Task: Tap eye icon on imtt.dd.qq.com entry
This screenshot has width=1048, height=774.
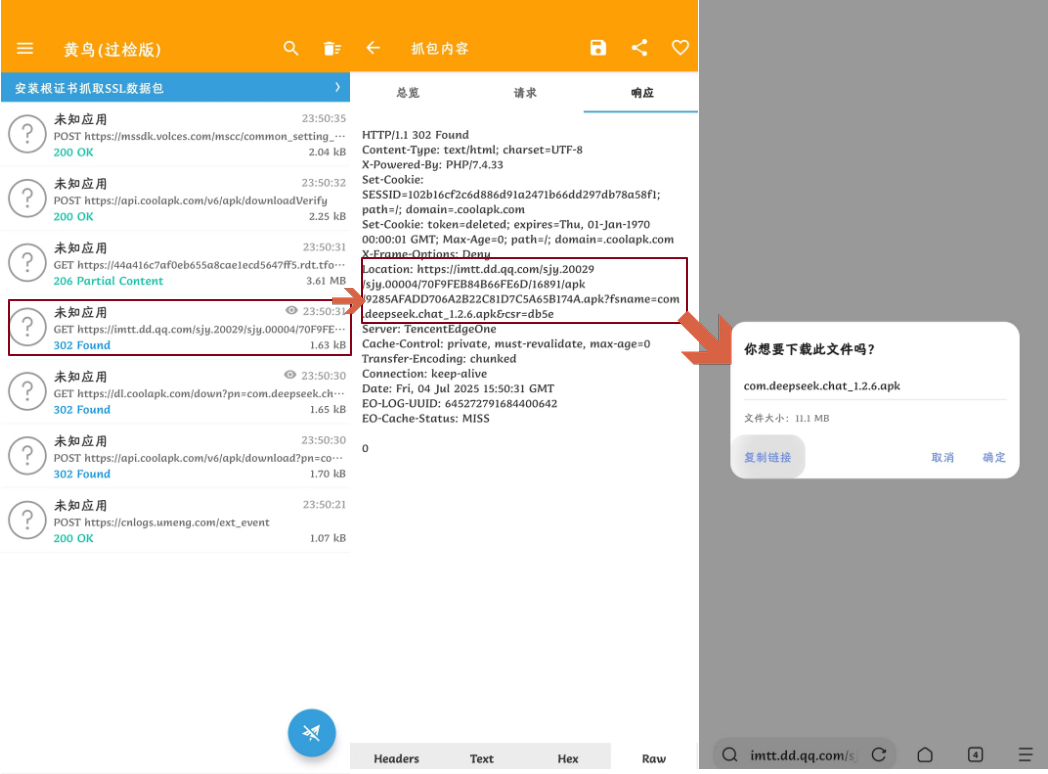Action: click(291, 310)
